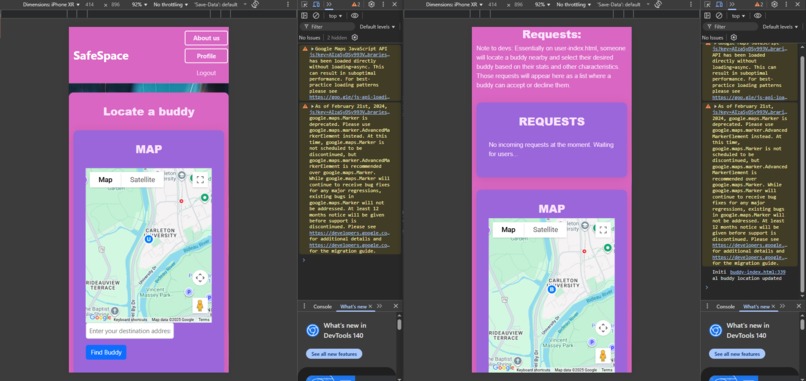Click Profile button in SafeSpace header

(x=206, y=56)
